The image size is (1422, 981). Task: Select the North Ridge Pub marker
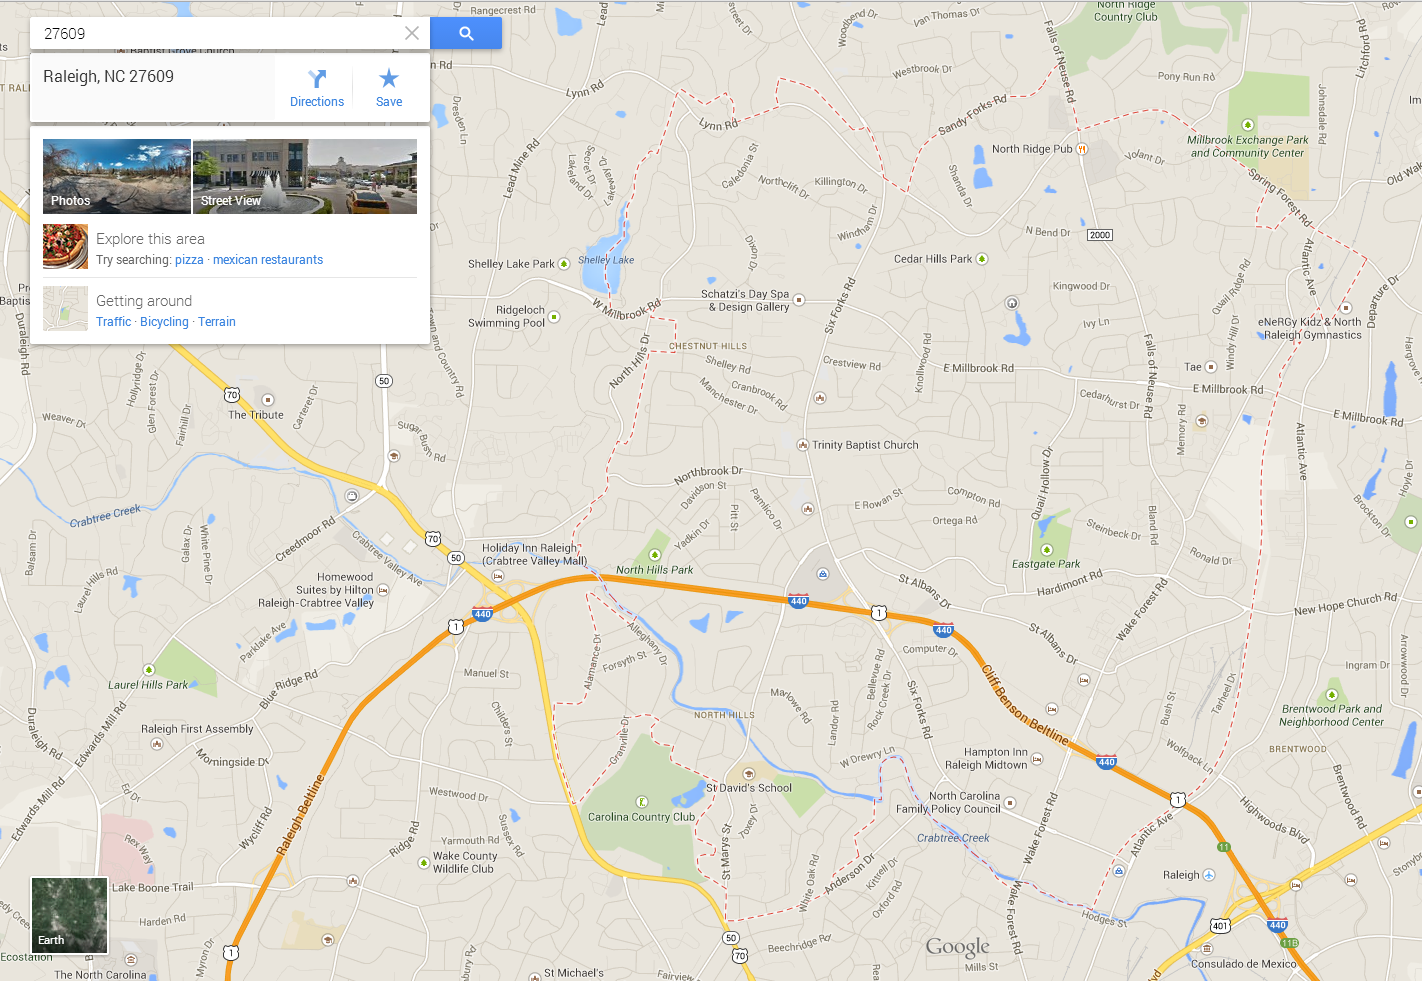coord(1081,149)
